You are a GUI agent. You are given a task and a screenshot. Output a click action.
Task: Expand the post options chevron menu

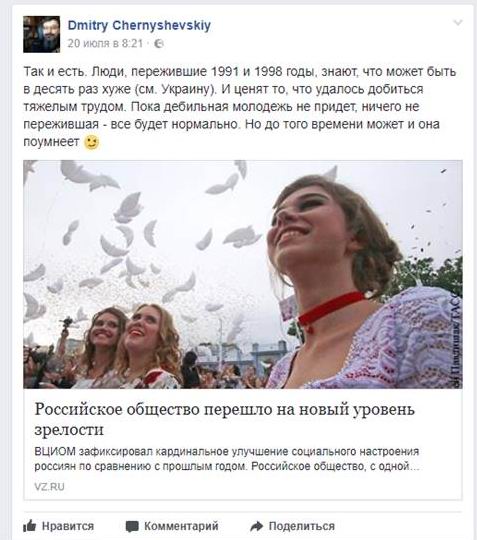pyautogui.click(x=458, y=23)
